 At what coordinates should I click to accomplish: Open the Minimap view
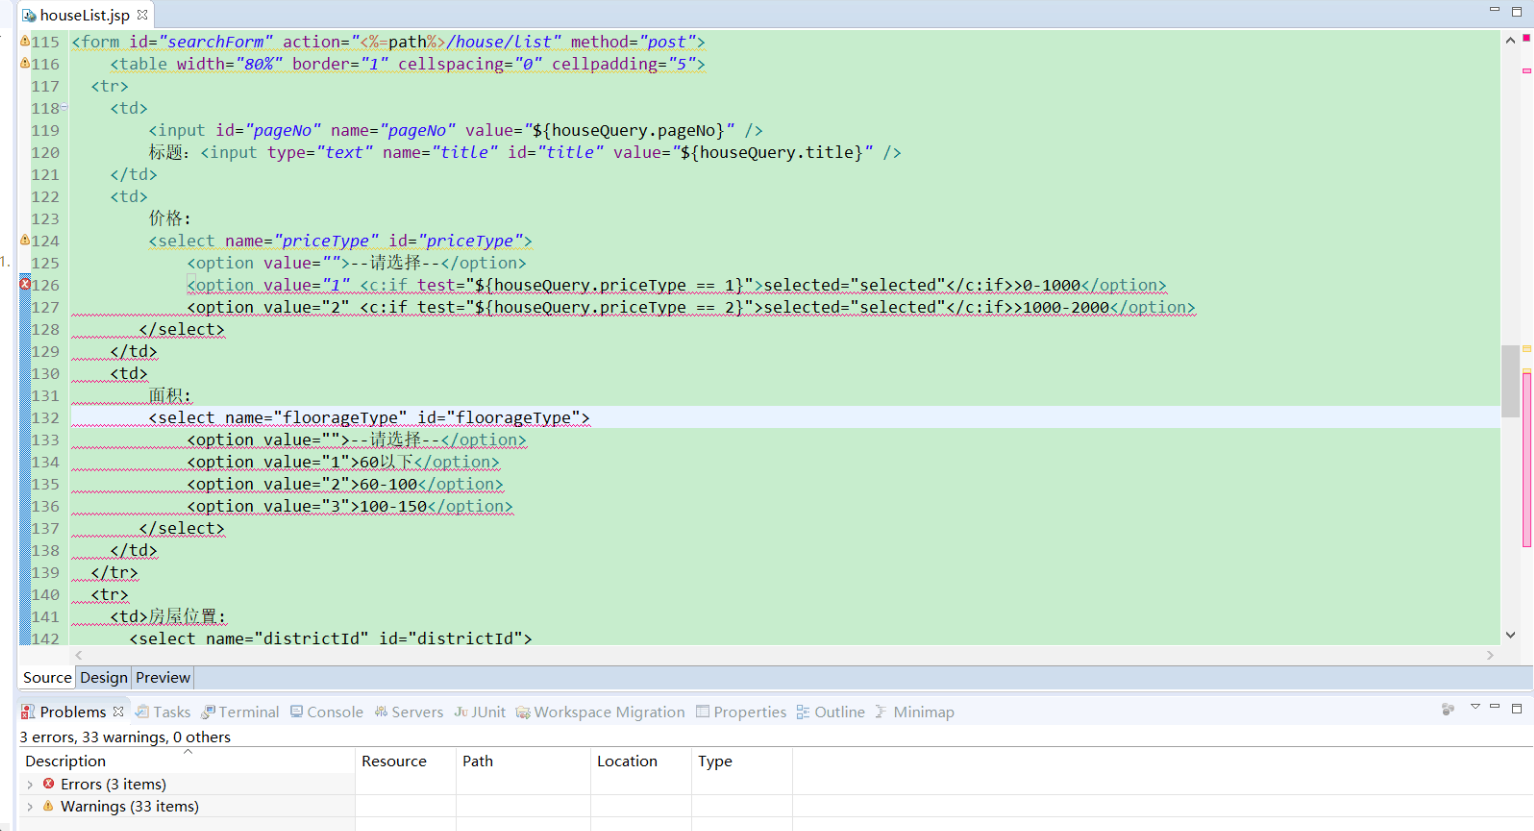(915, 712)
